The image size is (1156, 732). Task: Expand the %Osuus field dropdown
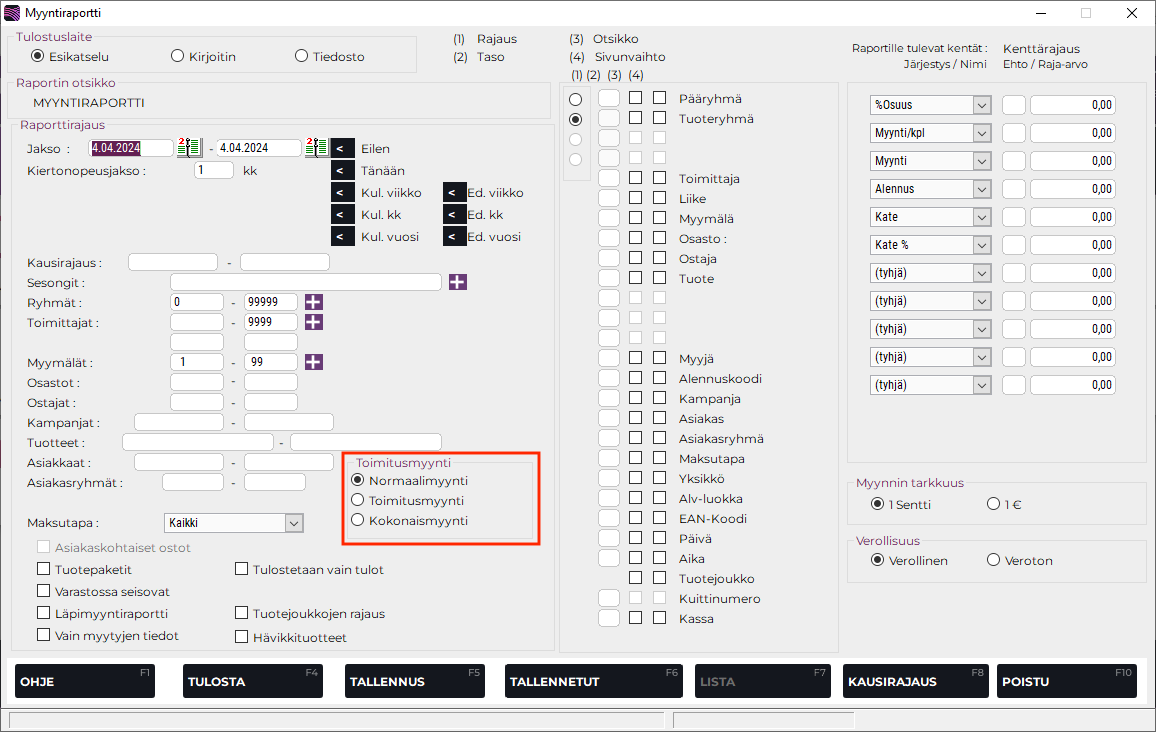tap(981, 105)
